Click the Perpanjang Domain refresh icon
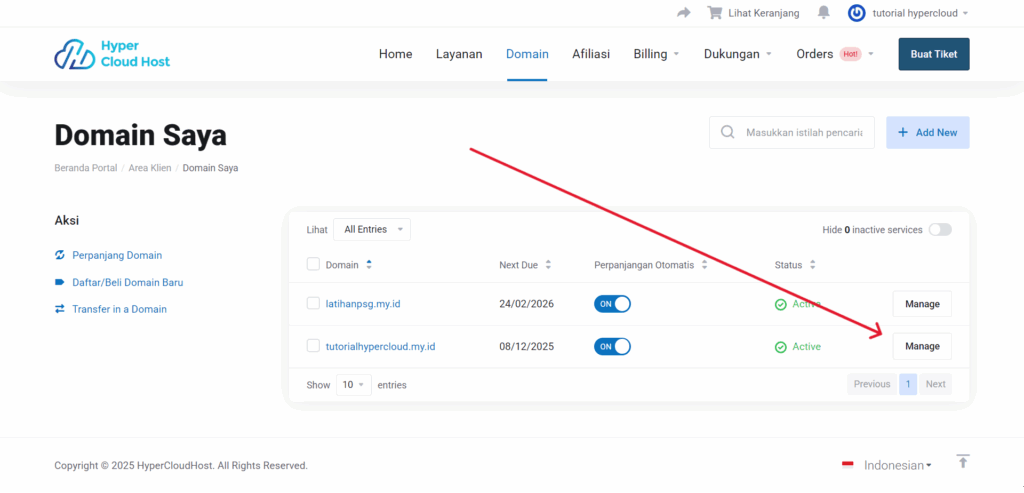1024x493 pixels. tap(60, 255)
